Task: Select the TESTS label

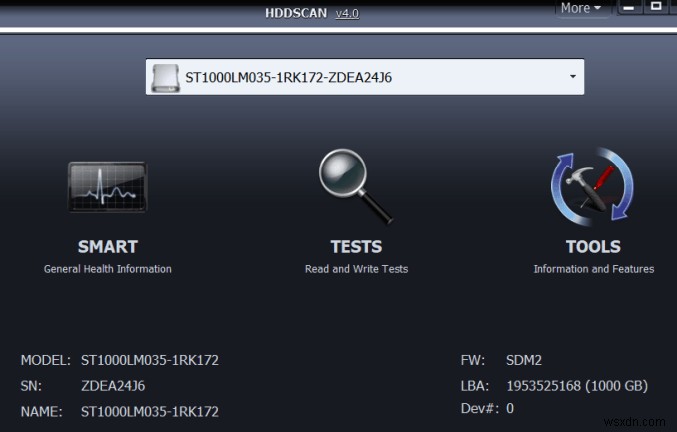Action: click(356, 247)
